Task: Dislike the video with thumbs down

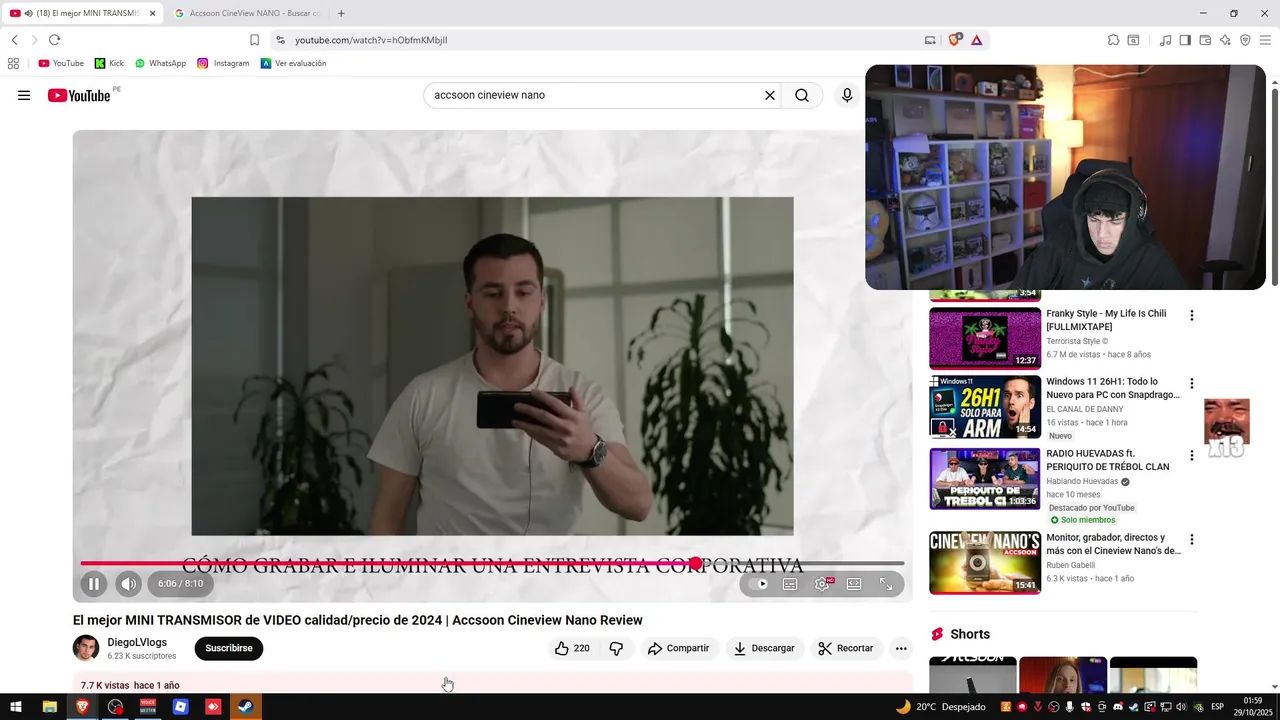Action: (x=616, y=648)
